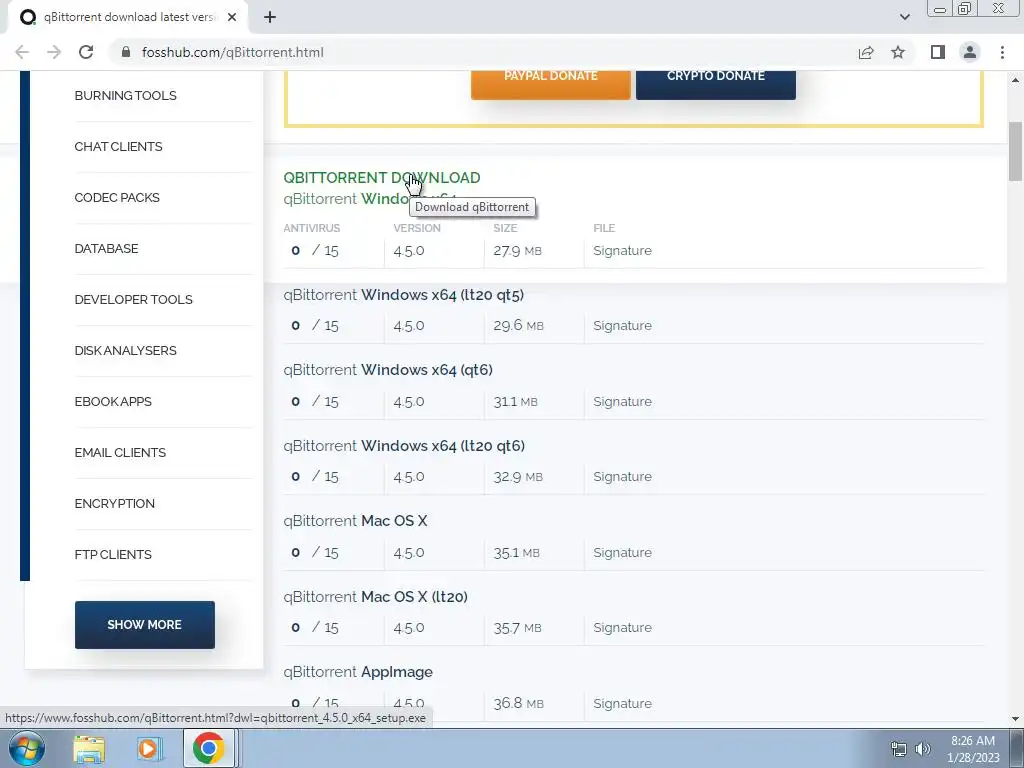Download qBittorrent Mac OS X (lt20)
Image resolution: width=1024 pixels, height=768 pixels.
click(x=376, y=596)
